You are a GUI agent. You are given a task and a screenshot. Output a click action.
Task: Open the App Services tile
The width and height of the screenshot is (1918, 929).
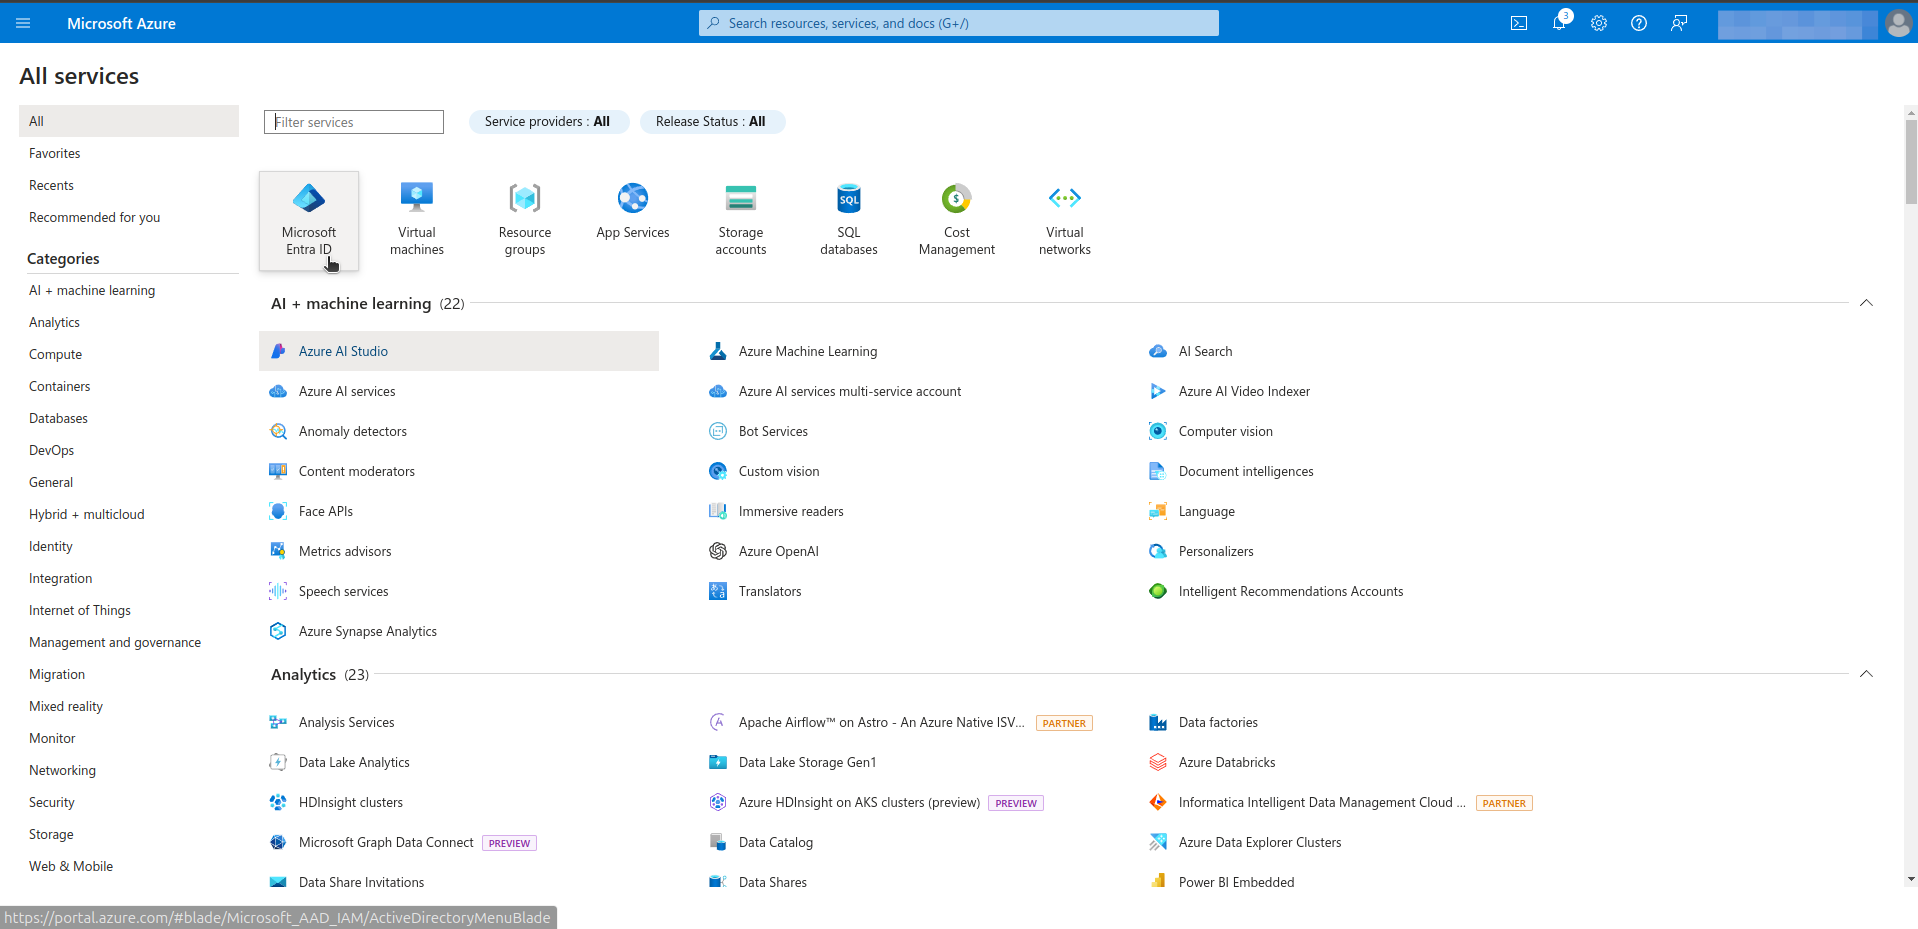pyautogui.click(x=633, y=221)
